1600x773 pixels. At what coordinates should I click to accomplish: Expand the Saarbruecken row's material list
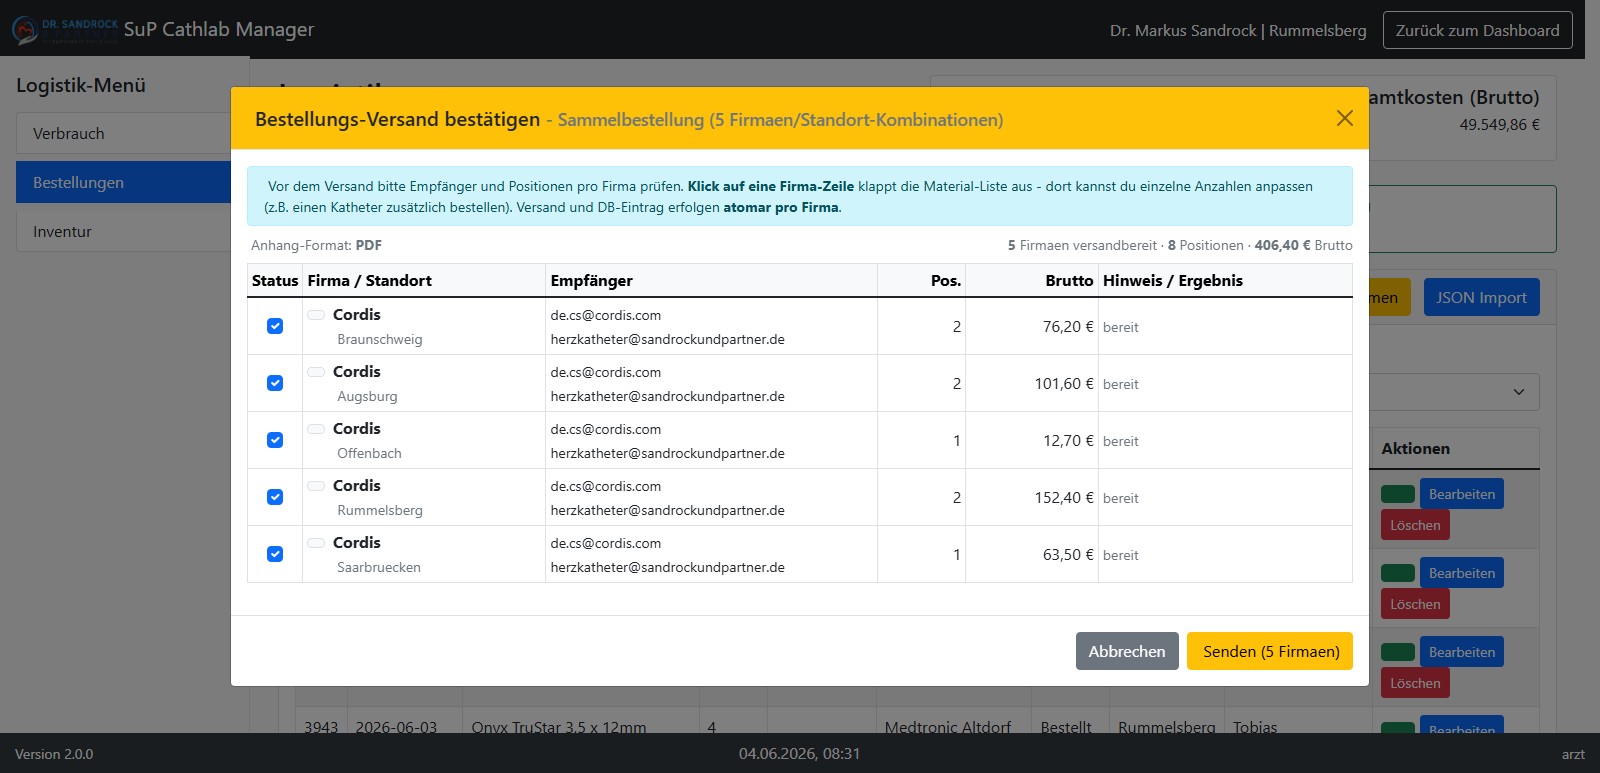[799, 554]
